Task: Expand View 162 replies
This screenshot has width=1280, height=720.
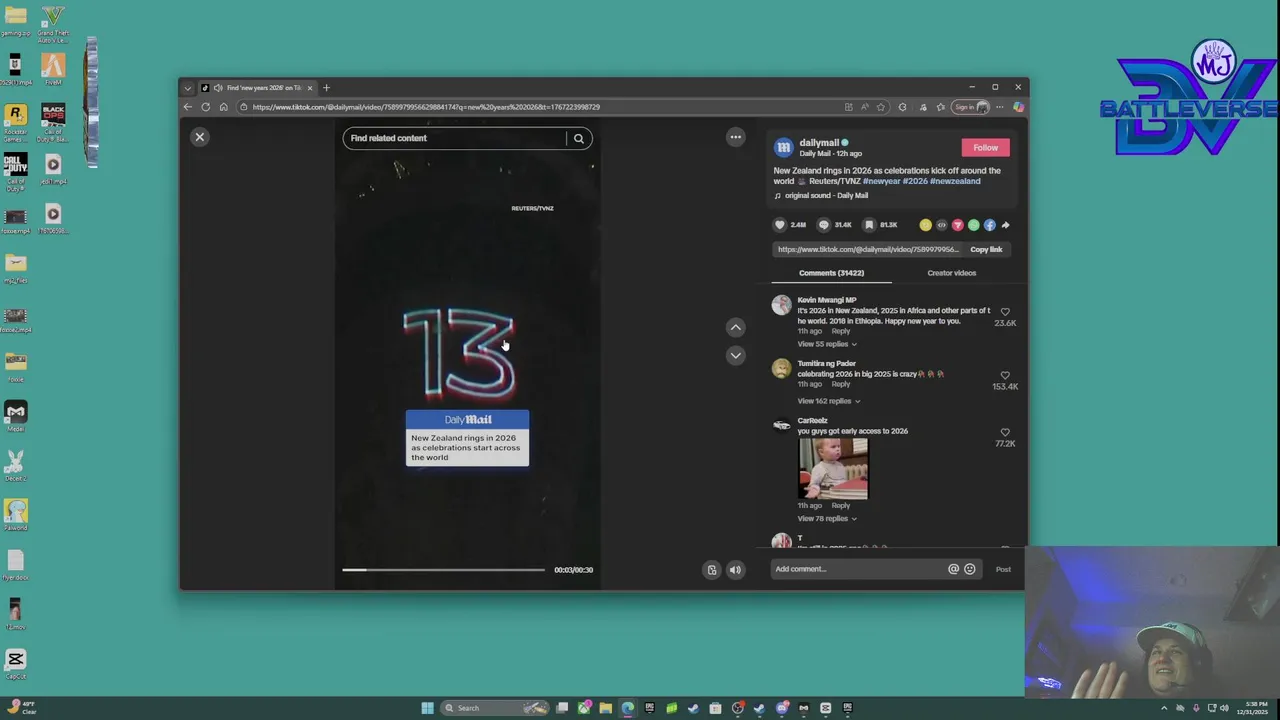Action: pos(828,401)
